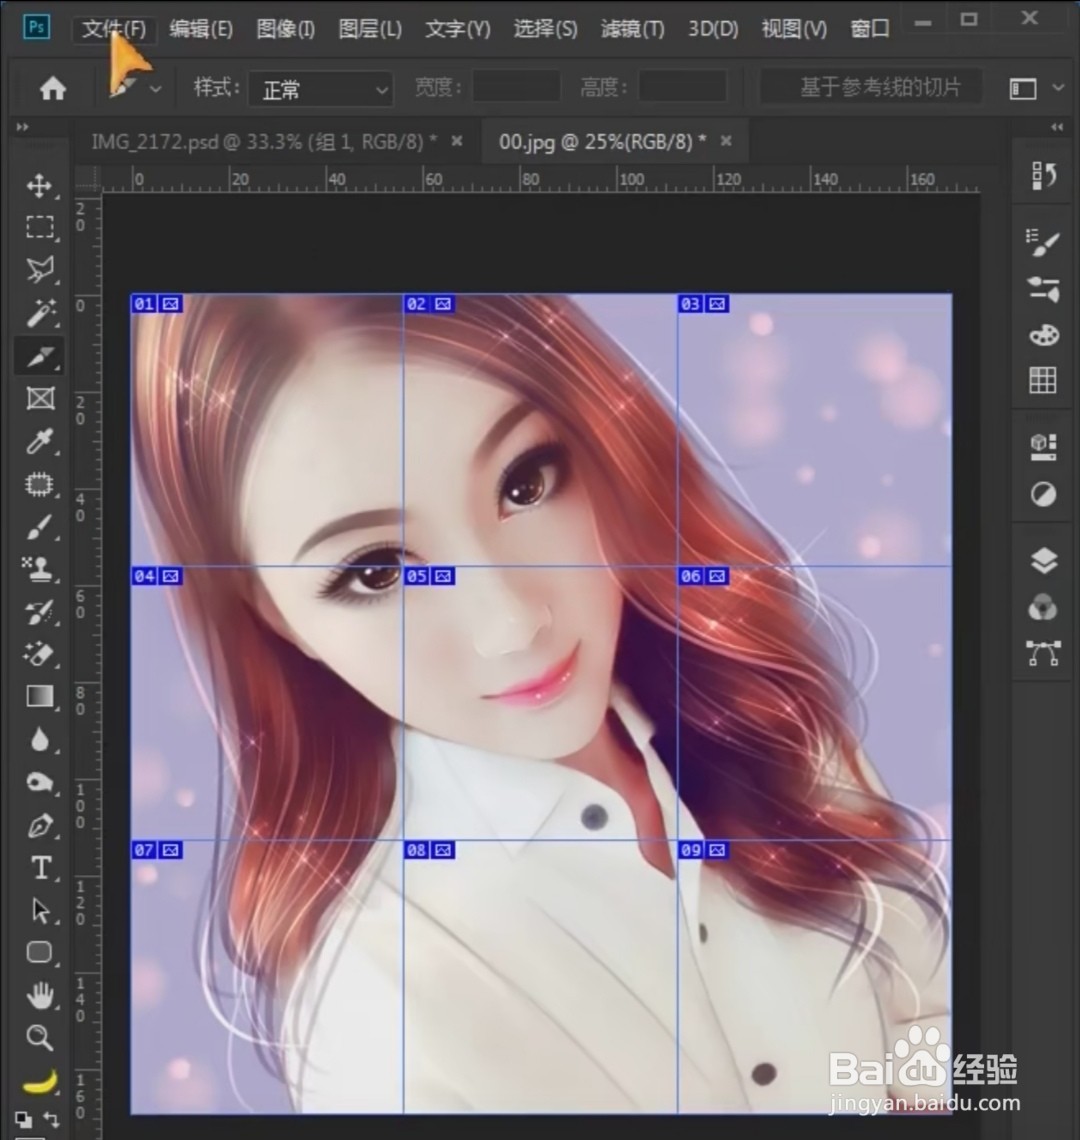Select the Gradient tool
Screen dimensions: 1080x1140
pos(39,696)
